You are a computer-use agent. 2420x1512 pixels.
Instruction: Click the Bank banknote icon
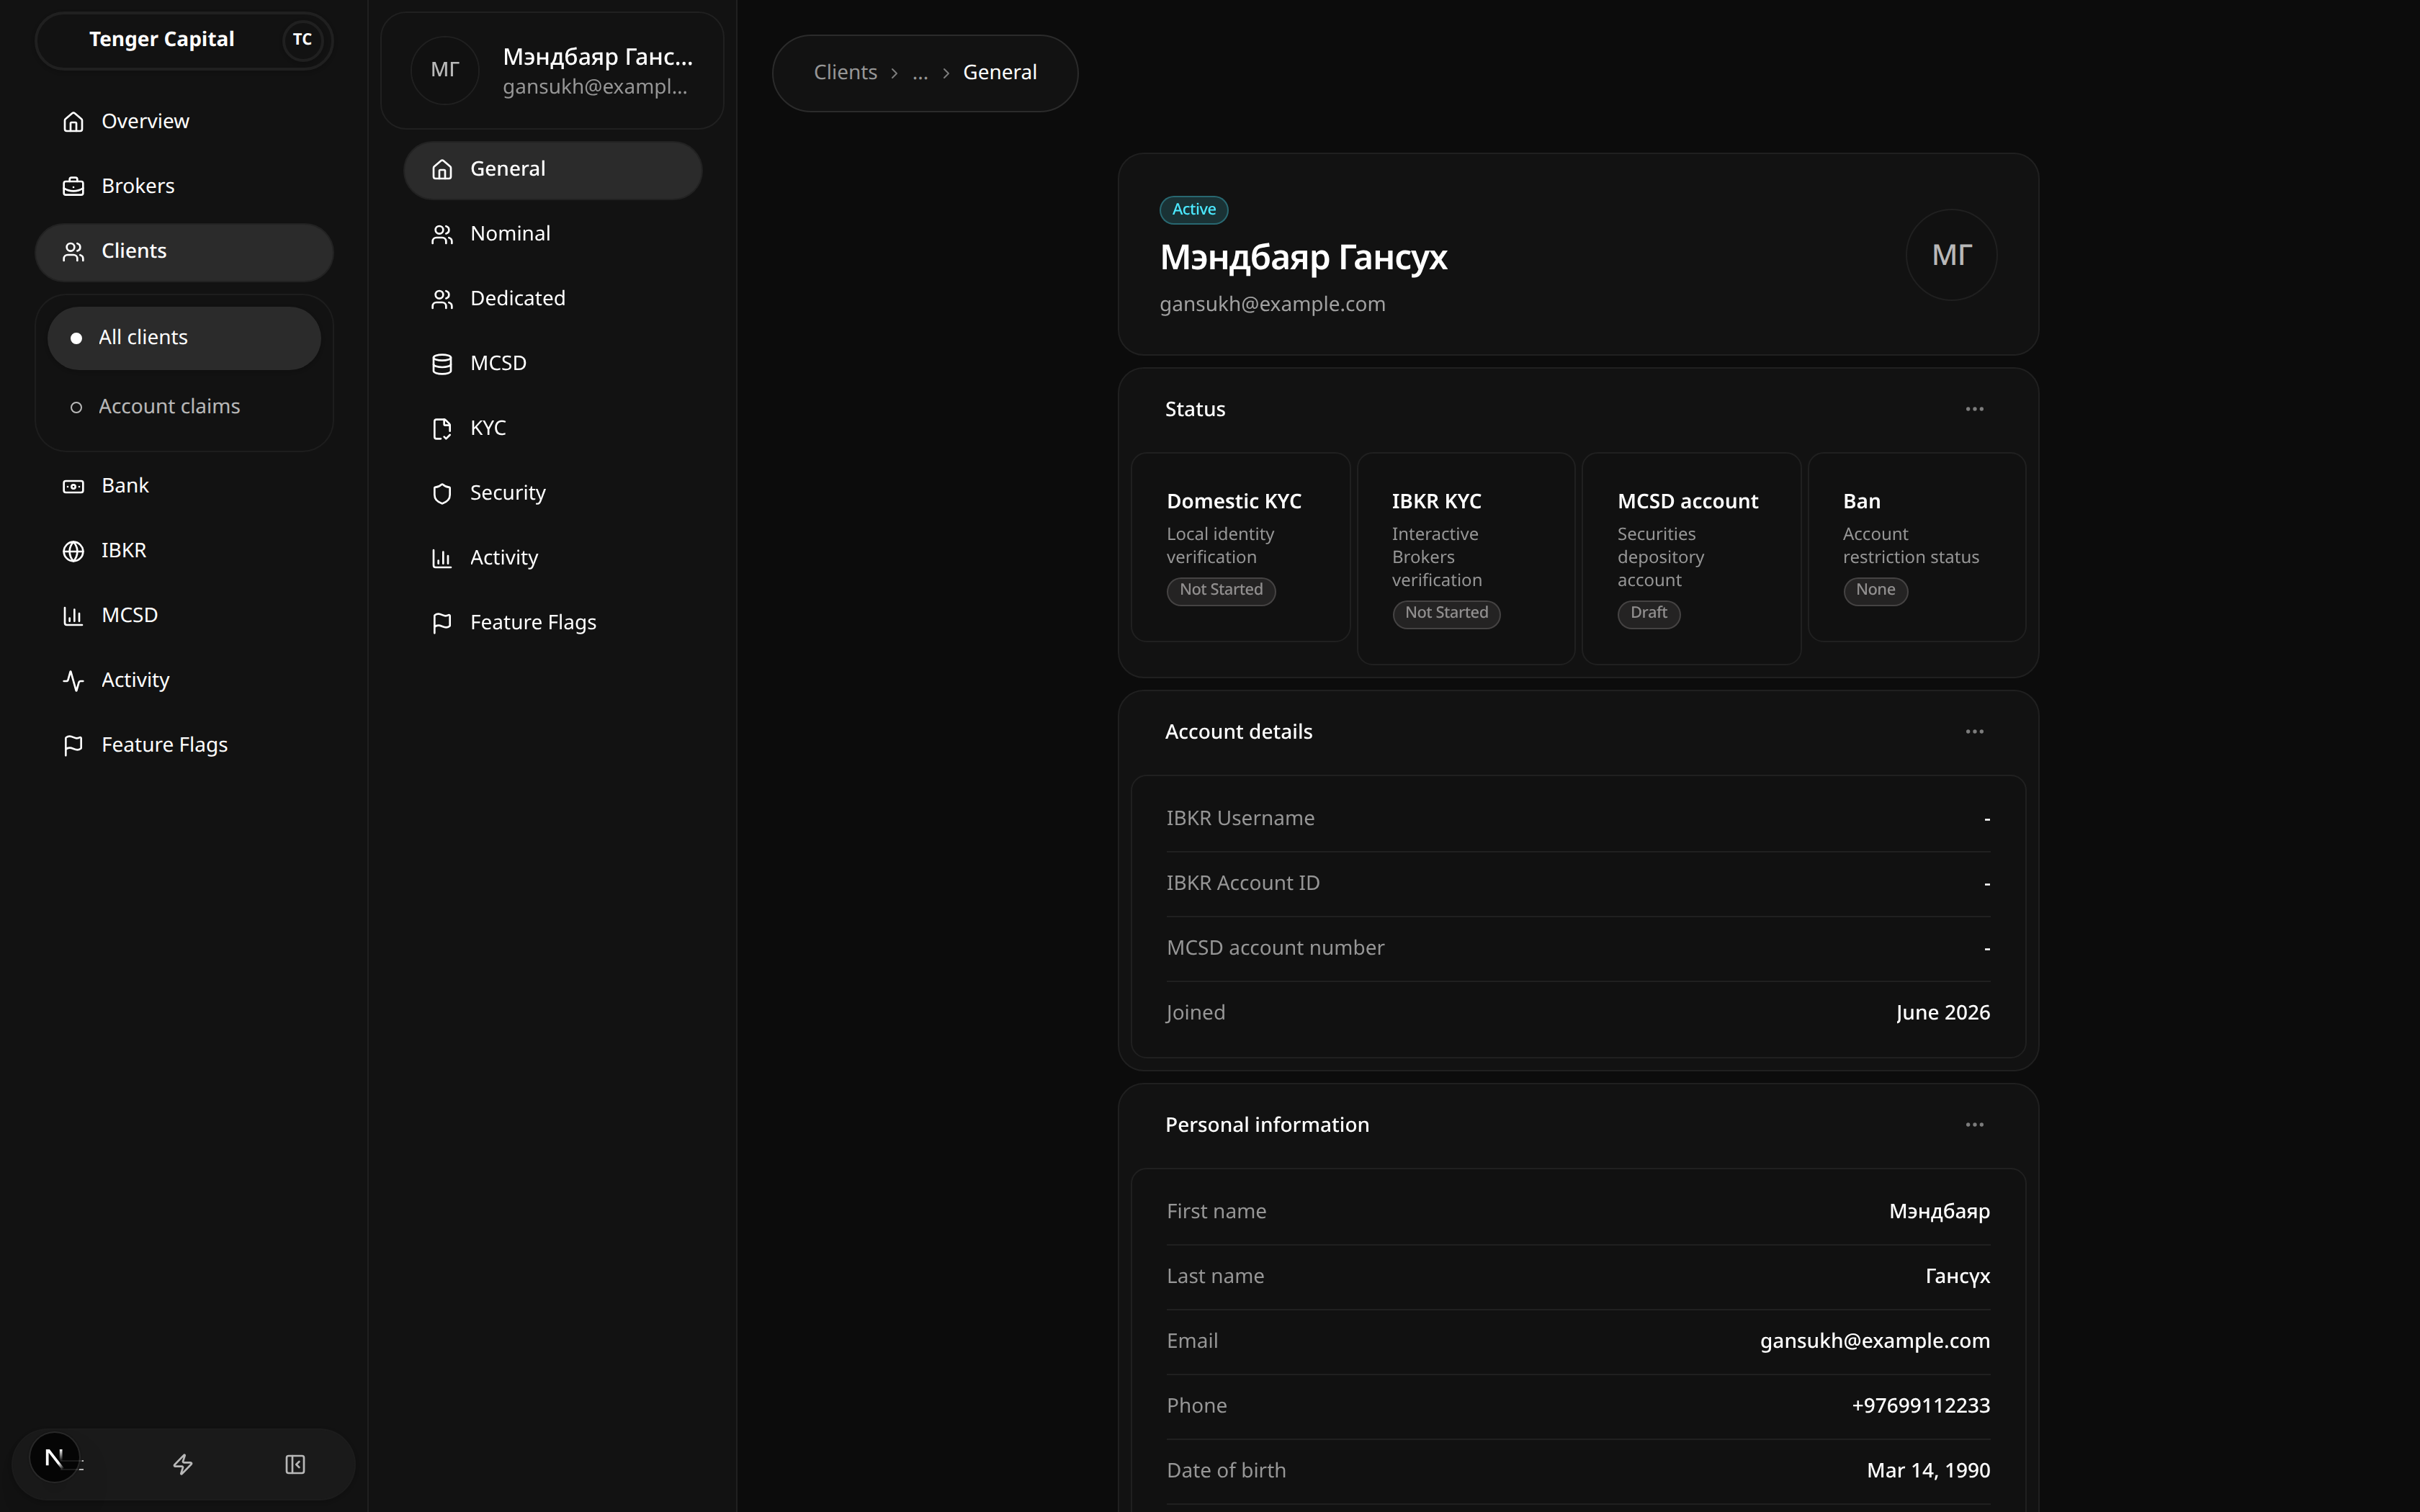click(73, 486)
